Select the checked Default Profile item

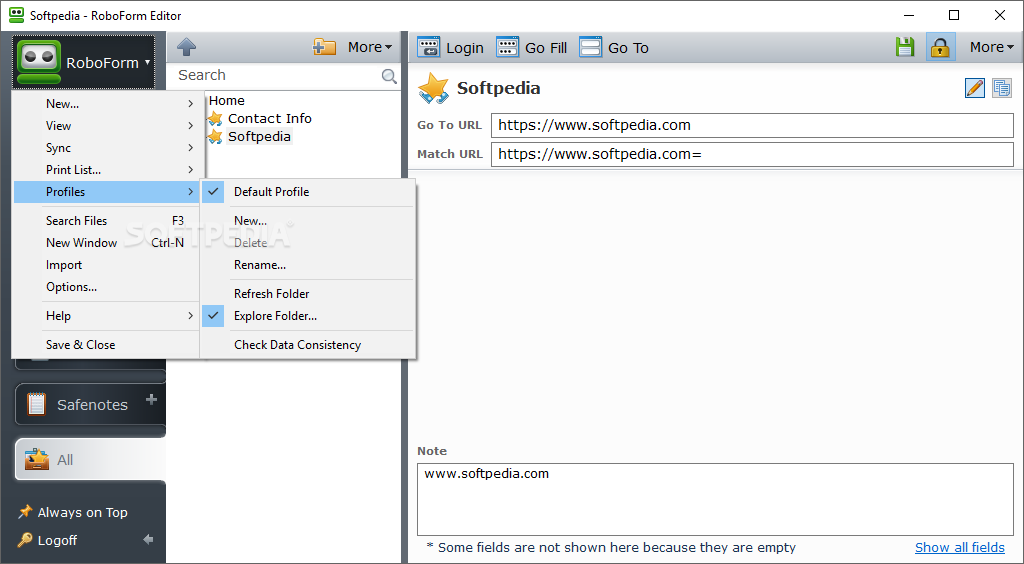(308, 192)
